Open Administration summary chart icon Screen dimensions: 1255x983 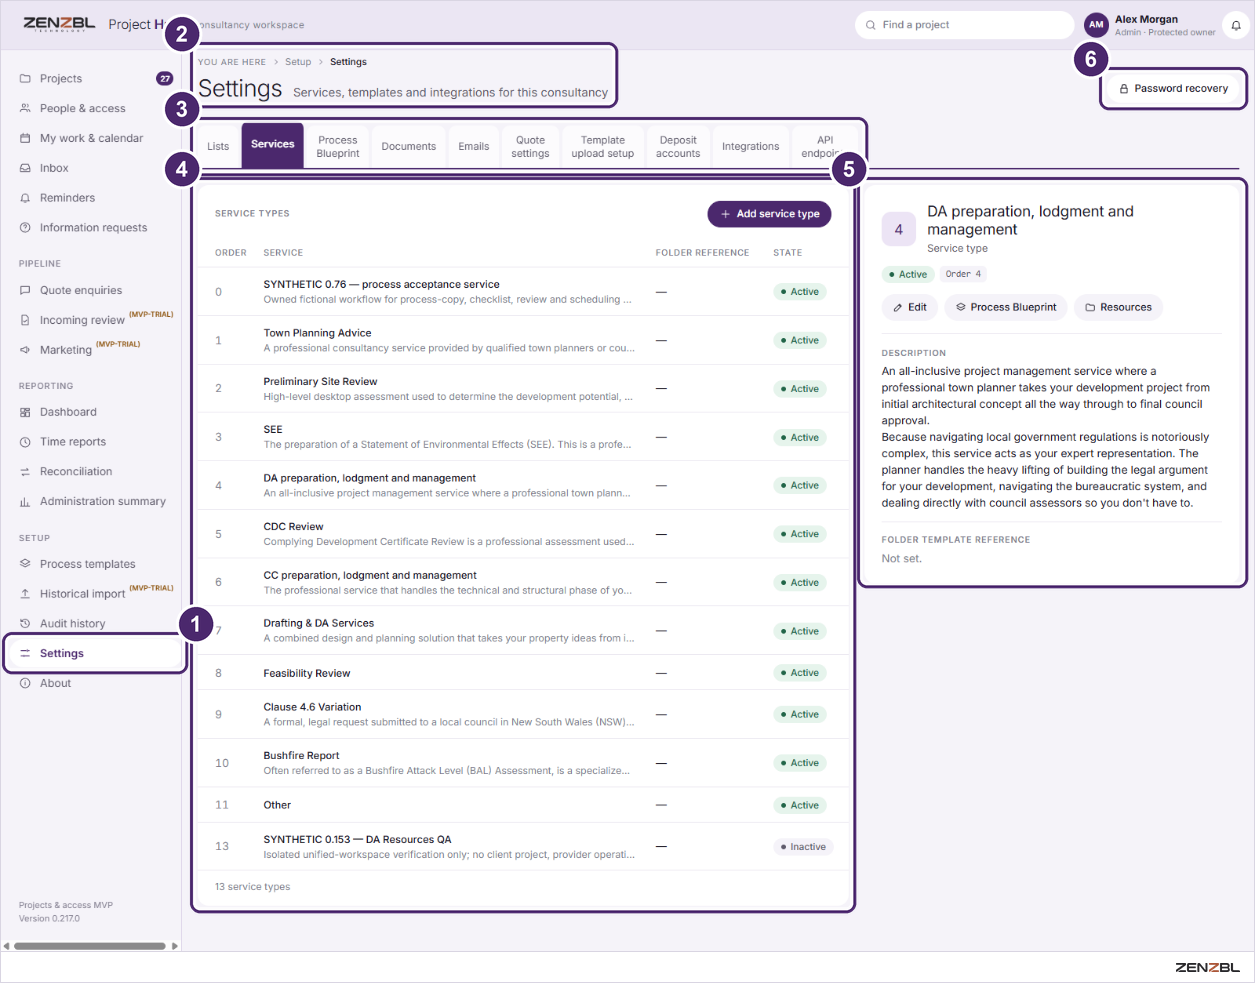[25, 502]
